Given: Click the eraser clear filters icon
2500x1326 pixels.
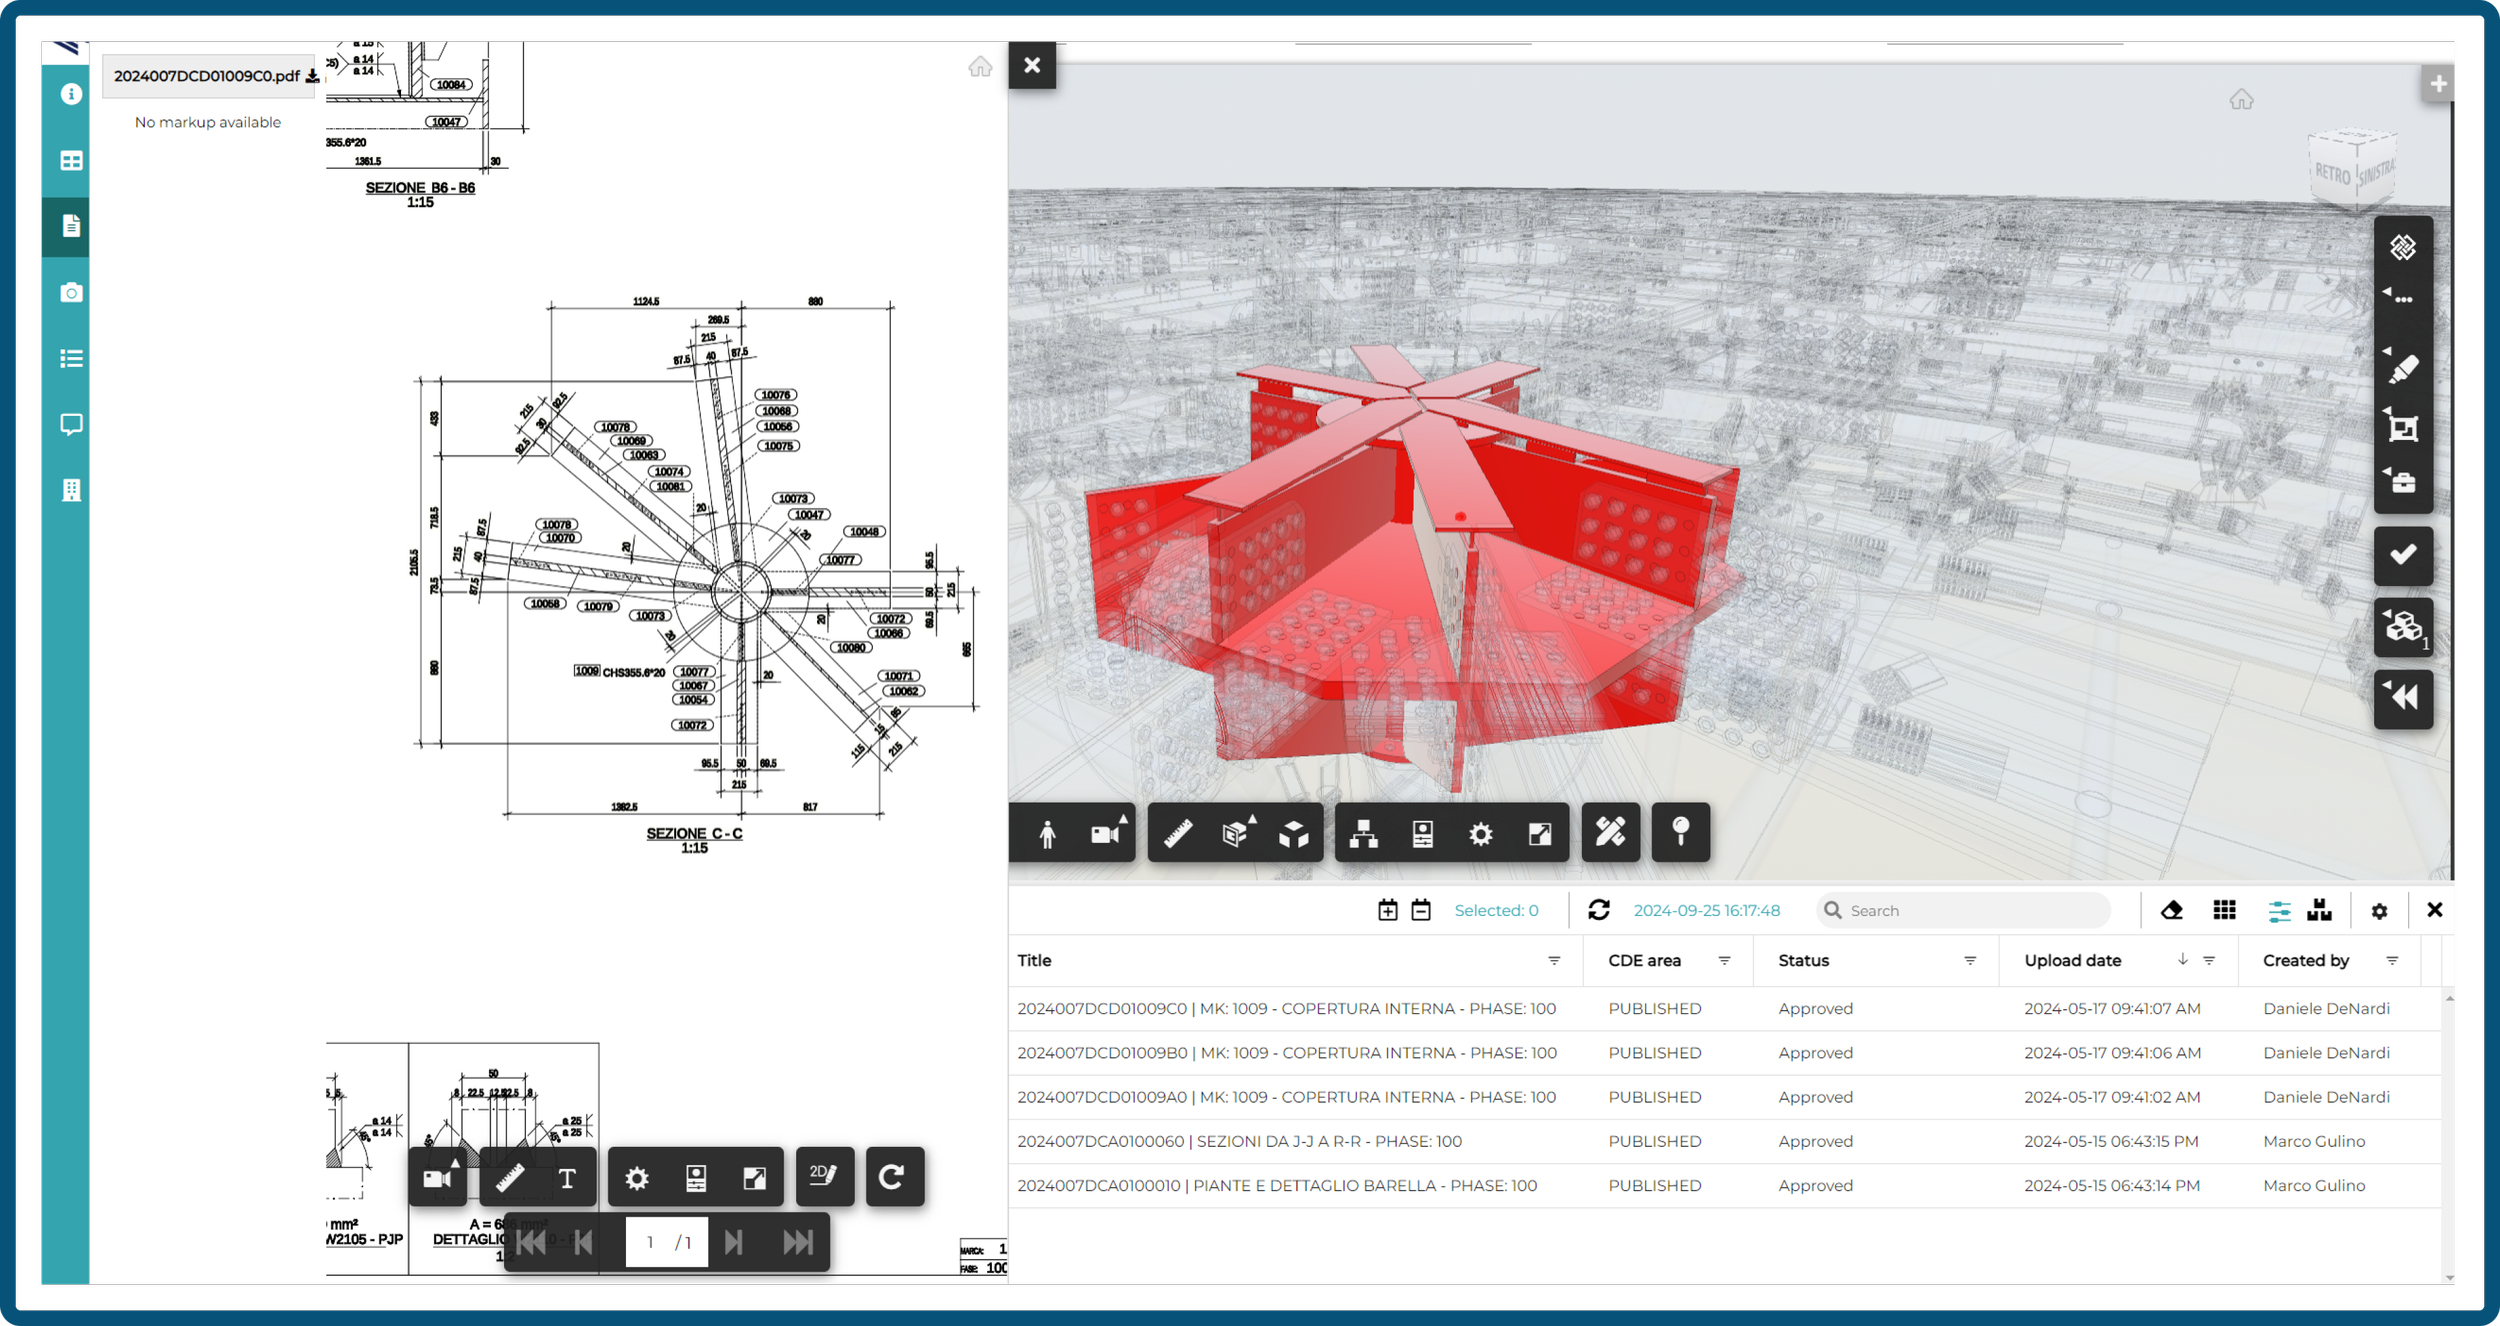Looking at the screenshot, I should click(2171, 910).
